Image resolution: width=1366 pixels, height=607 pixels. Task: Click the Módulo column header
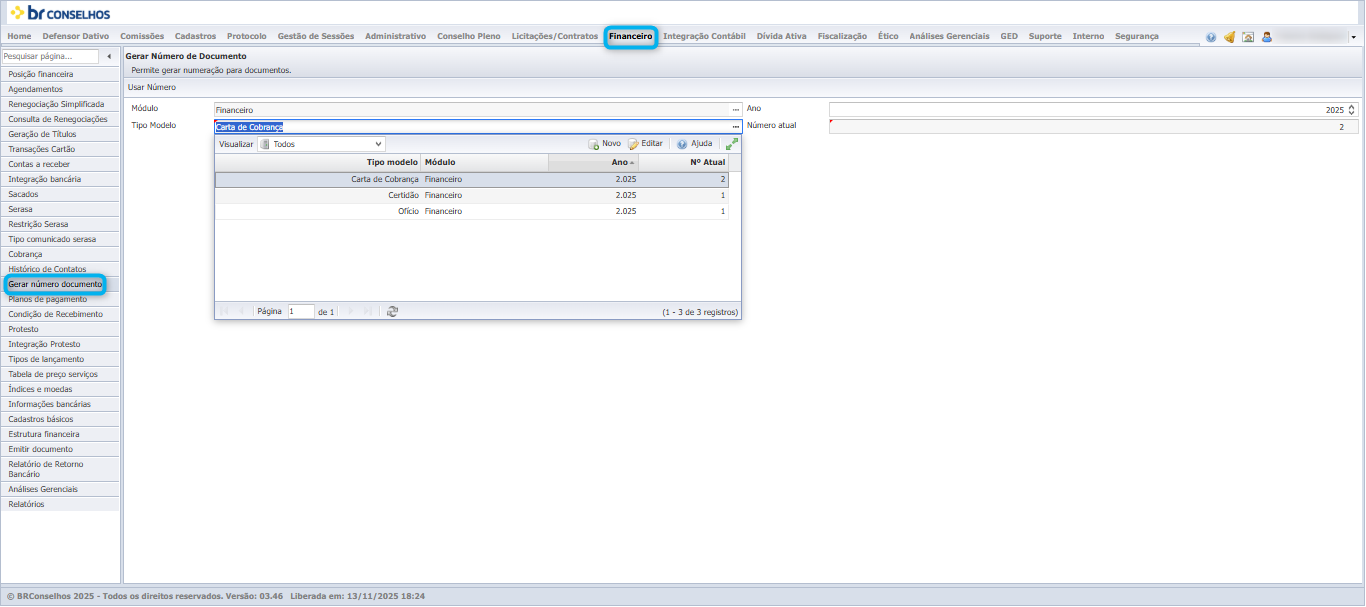coord(484,162)
